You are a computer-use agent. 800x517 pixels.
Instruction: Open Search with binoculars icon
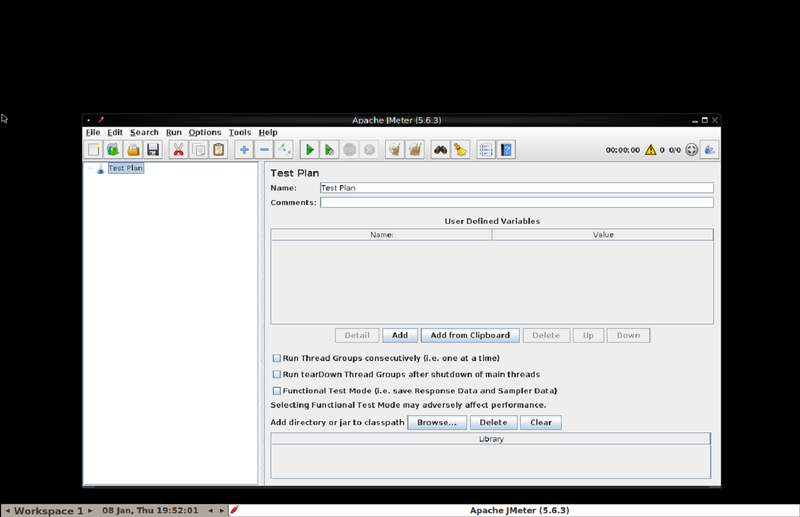440,150
